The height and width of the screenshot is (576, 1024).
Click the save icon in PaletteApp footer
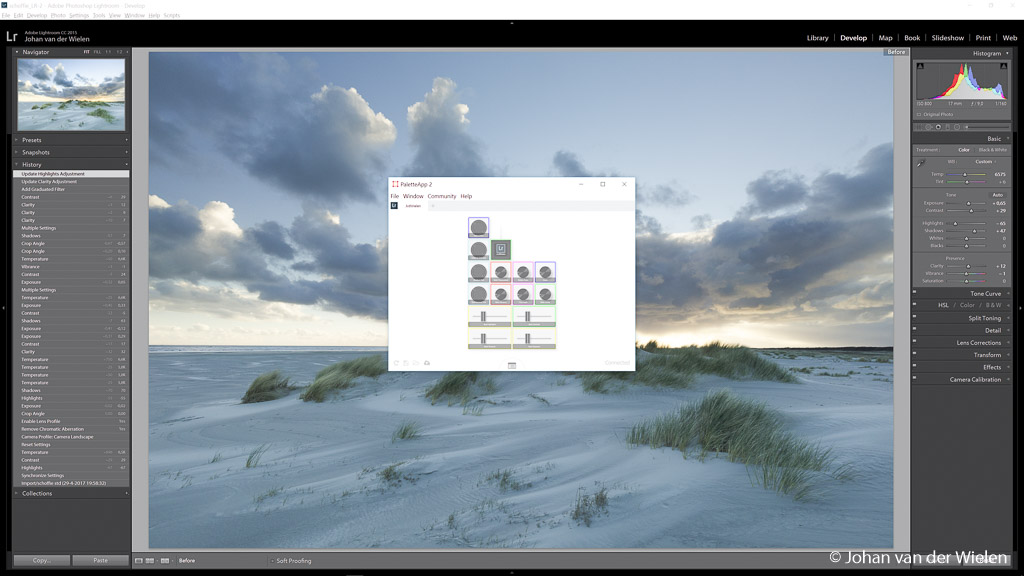tap(406, 363)
